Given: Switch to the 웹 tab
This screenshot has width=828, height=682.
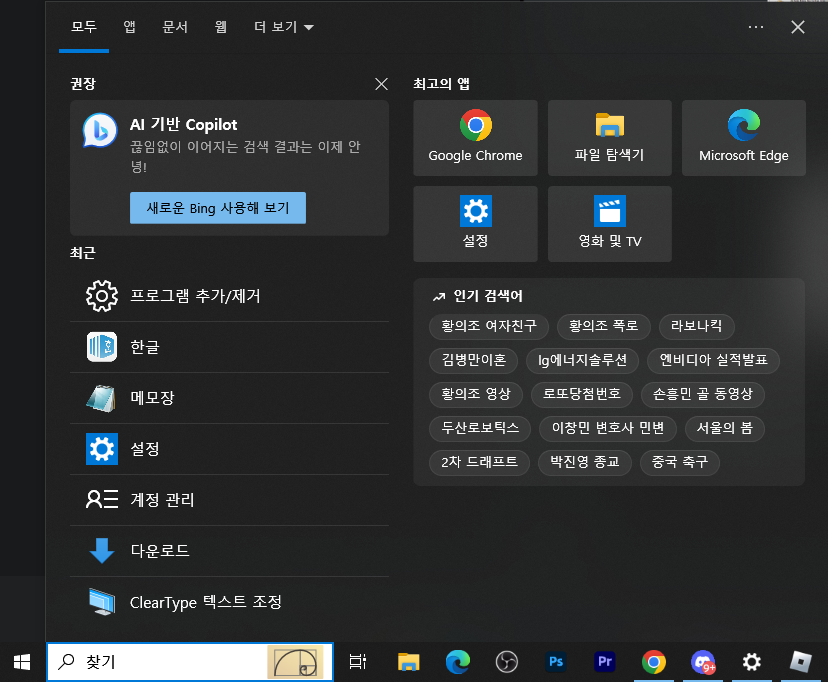Looking at the screenshot, I should [220, 27].
